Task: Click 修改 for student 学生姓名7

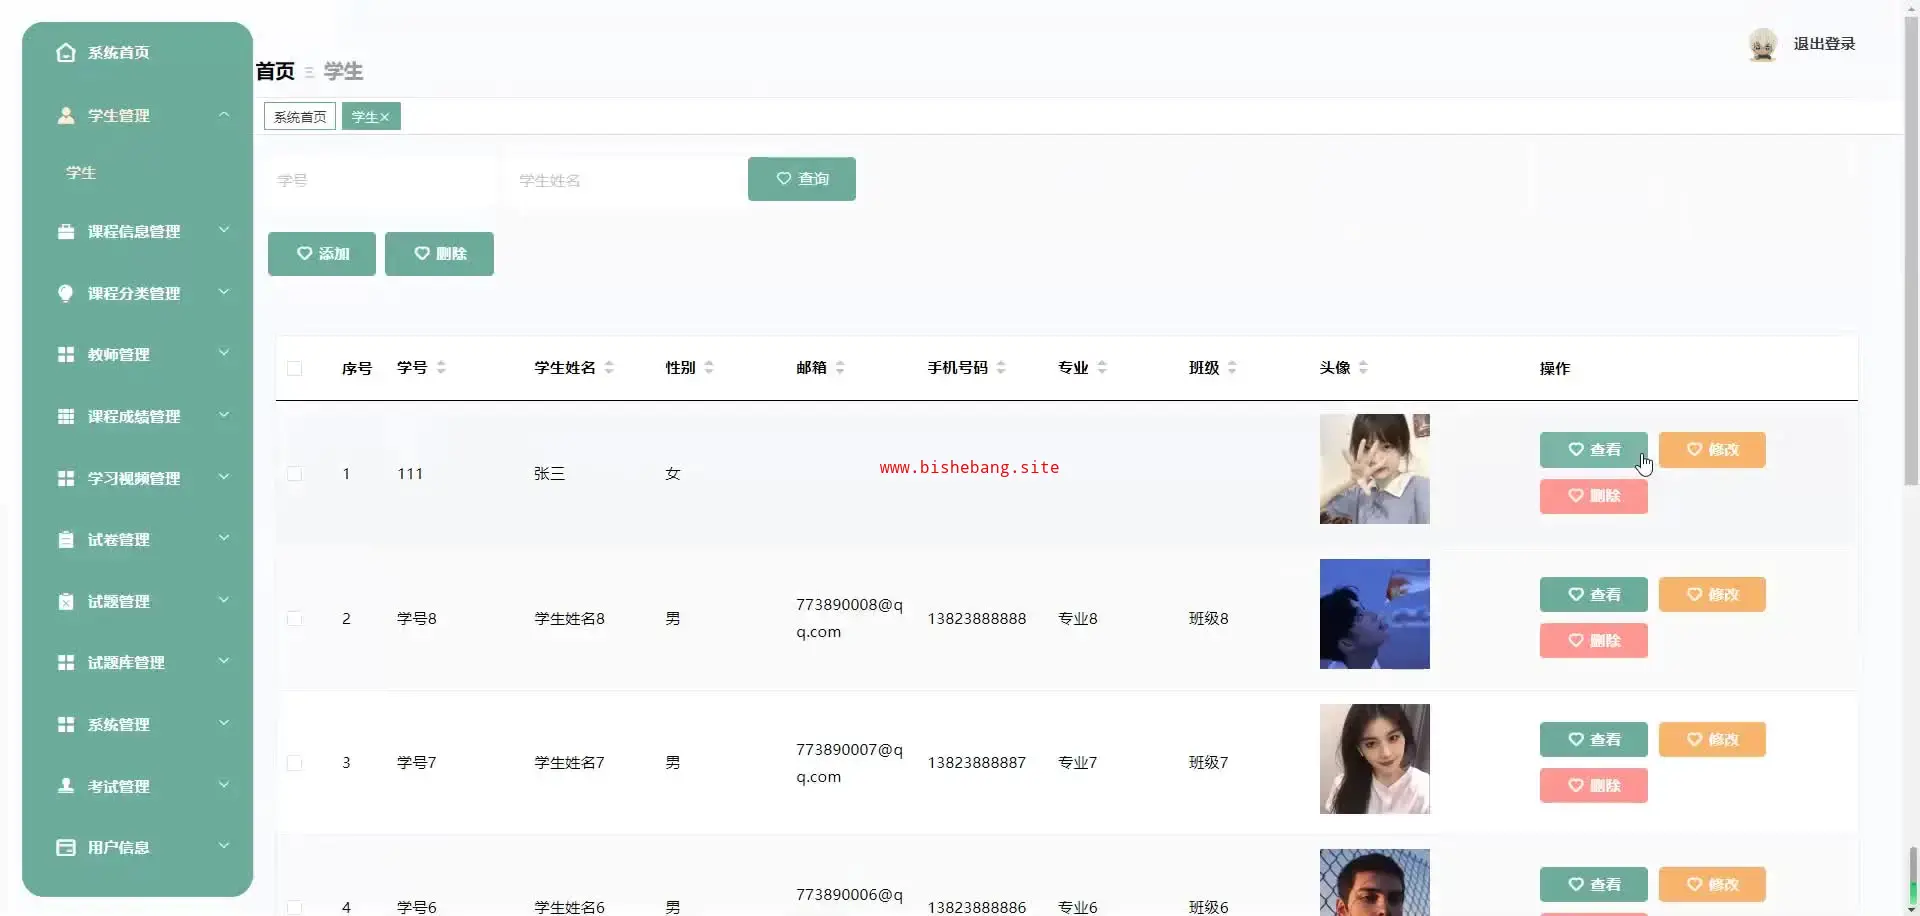Action: (x=1712, y=740)
